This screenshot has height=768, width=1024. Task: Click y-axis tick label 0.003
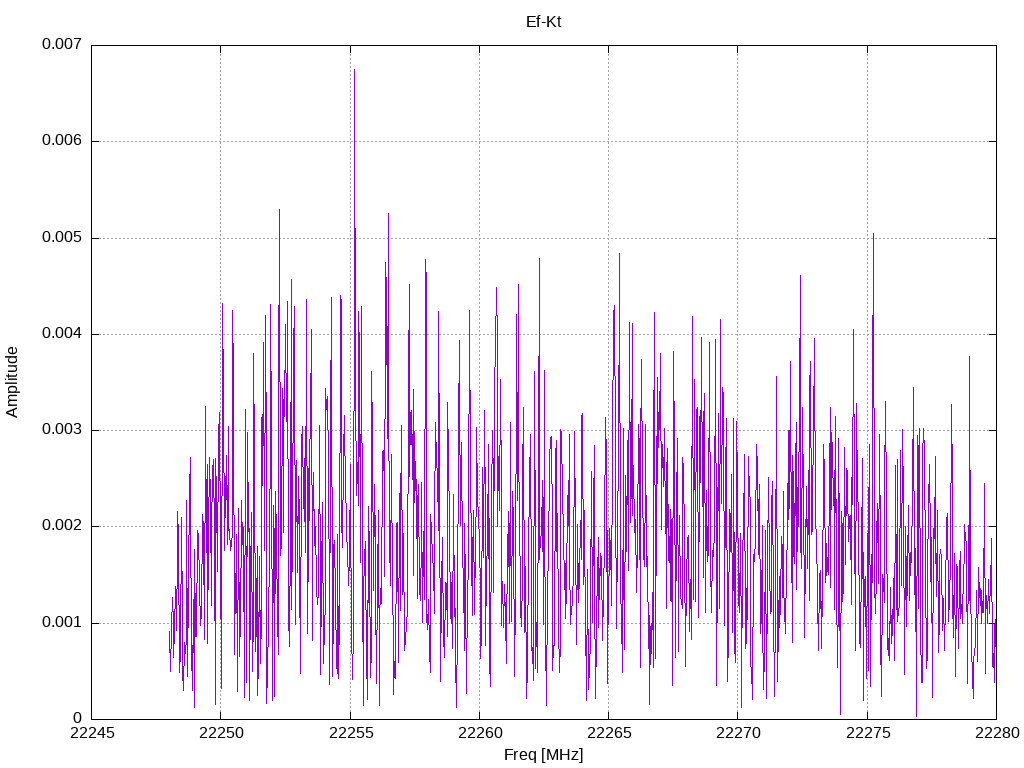(62, 429)
